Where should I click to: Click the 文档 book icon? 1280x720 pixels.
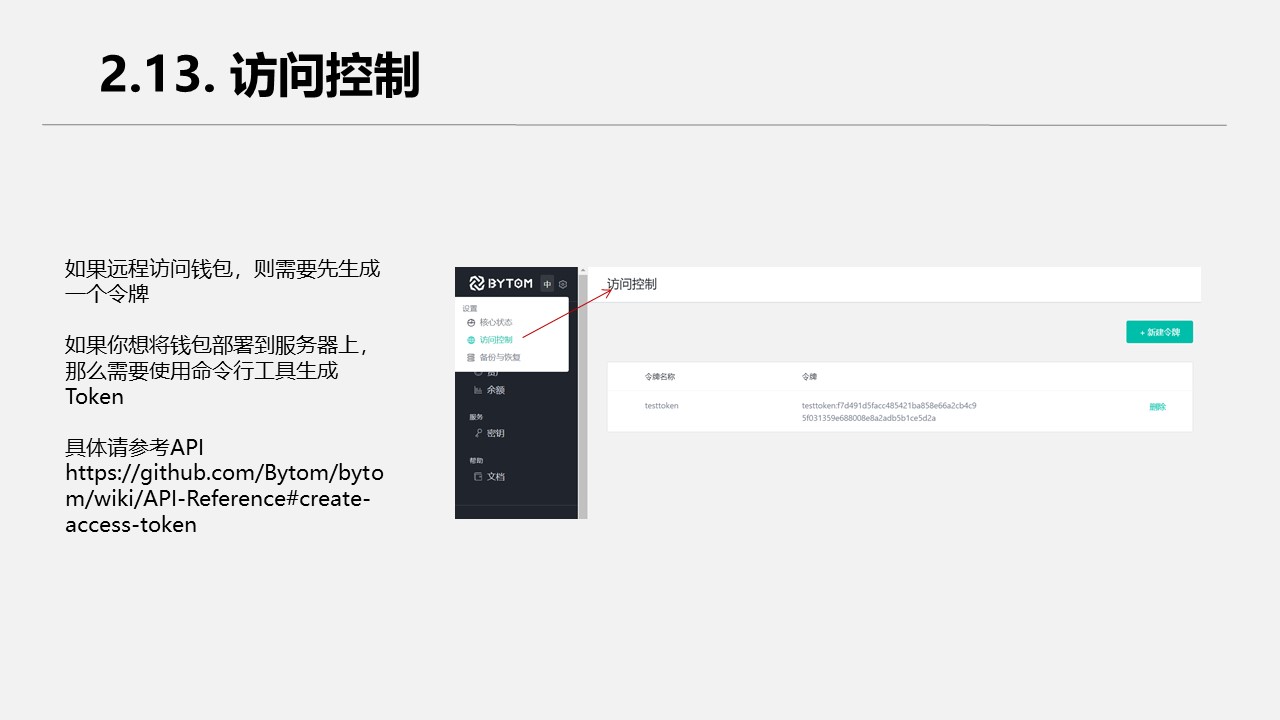[x=478, y=477]
